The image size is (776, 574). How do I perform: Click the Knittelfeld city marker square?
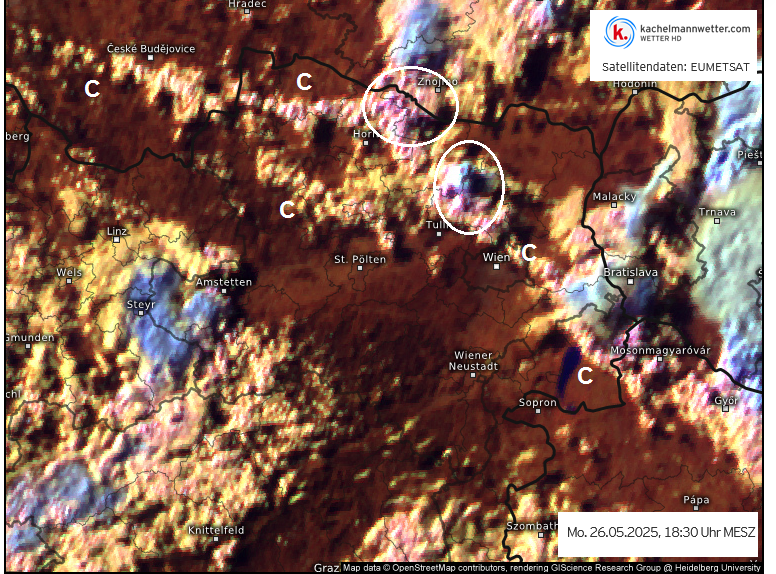[216, 539]
